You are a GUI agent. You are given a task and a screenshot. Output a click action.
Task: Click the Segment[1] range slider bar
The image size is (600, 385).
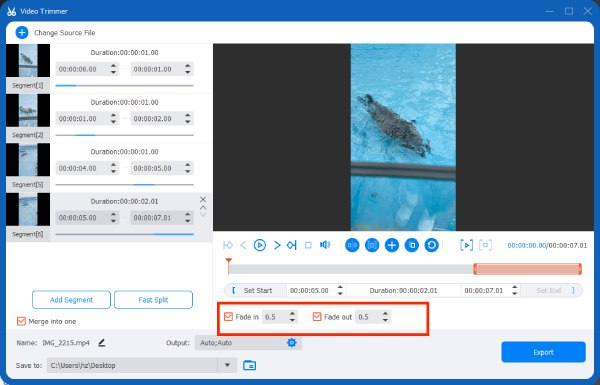click(124, 86)
